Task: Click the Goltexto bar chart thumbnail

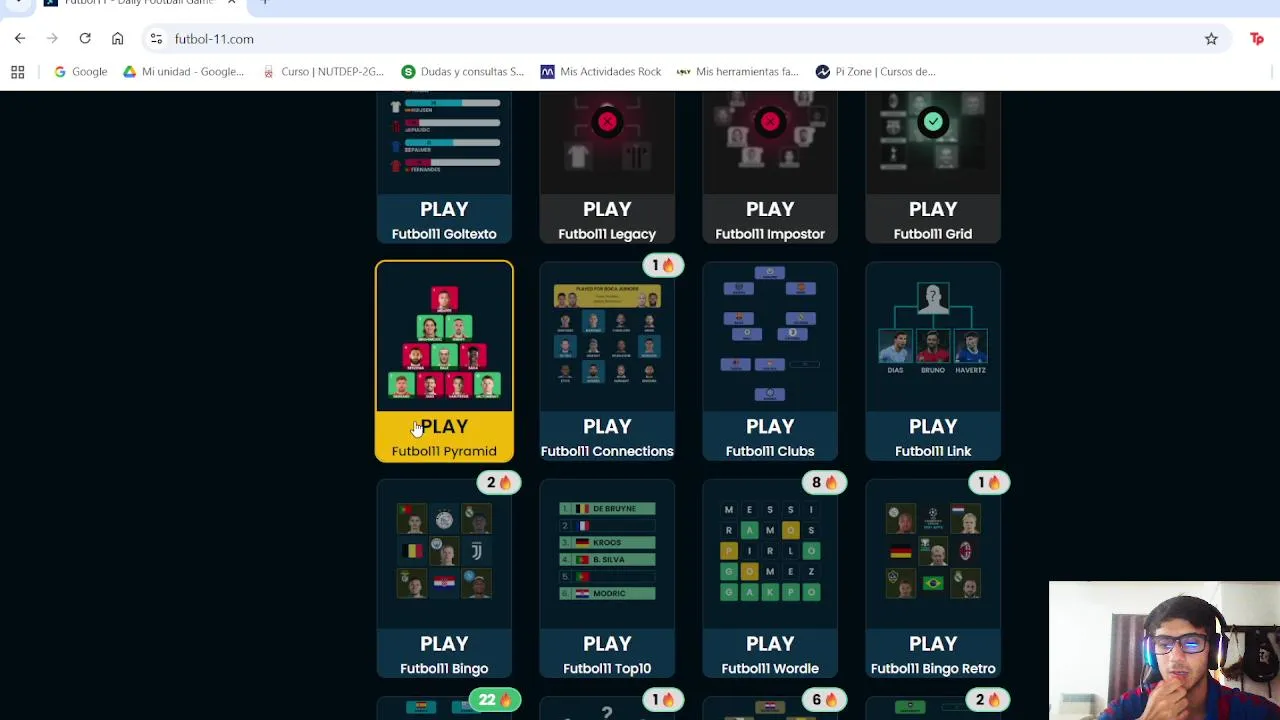Action: [444, 135]
